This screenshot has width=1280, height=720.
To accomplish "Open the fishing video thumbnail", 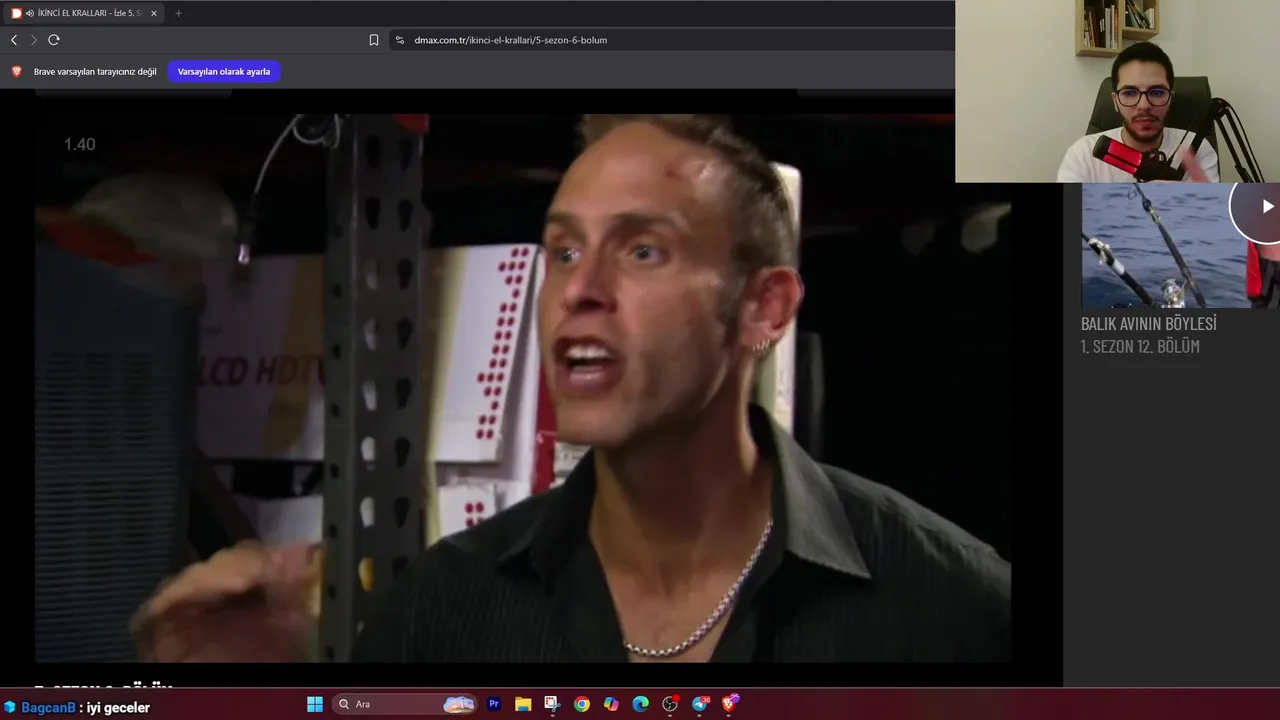I will [x=1180, y=245].
